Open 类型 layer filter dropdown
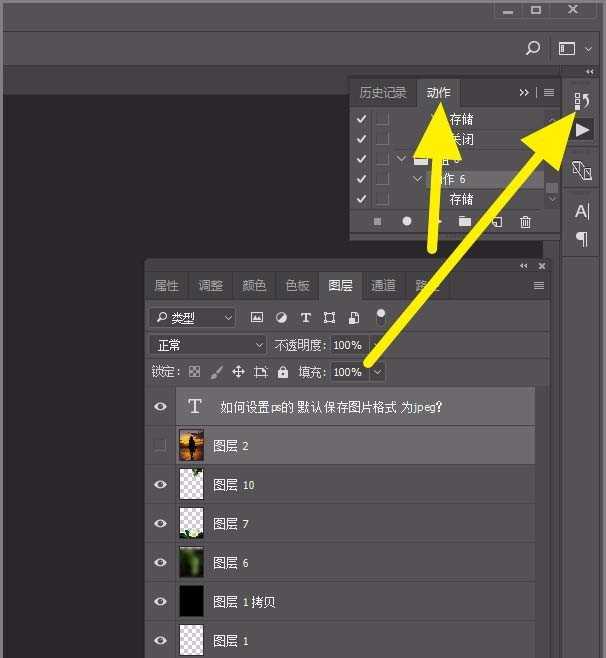 (193, 318)
